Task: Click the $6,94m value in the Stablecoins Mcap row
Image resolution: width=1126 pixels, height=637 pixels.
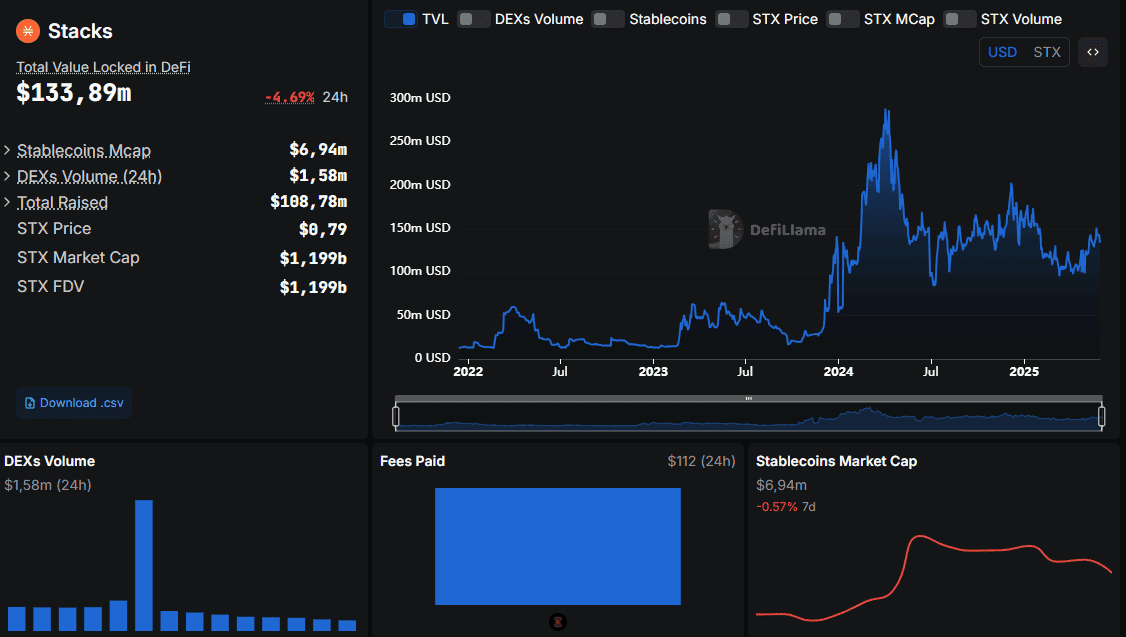Action: click(x=318, y=149)
